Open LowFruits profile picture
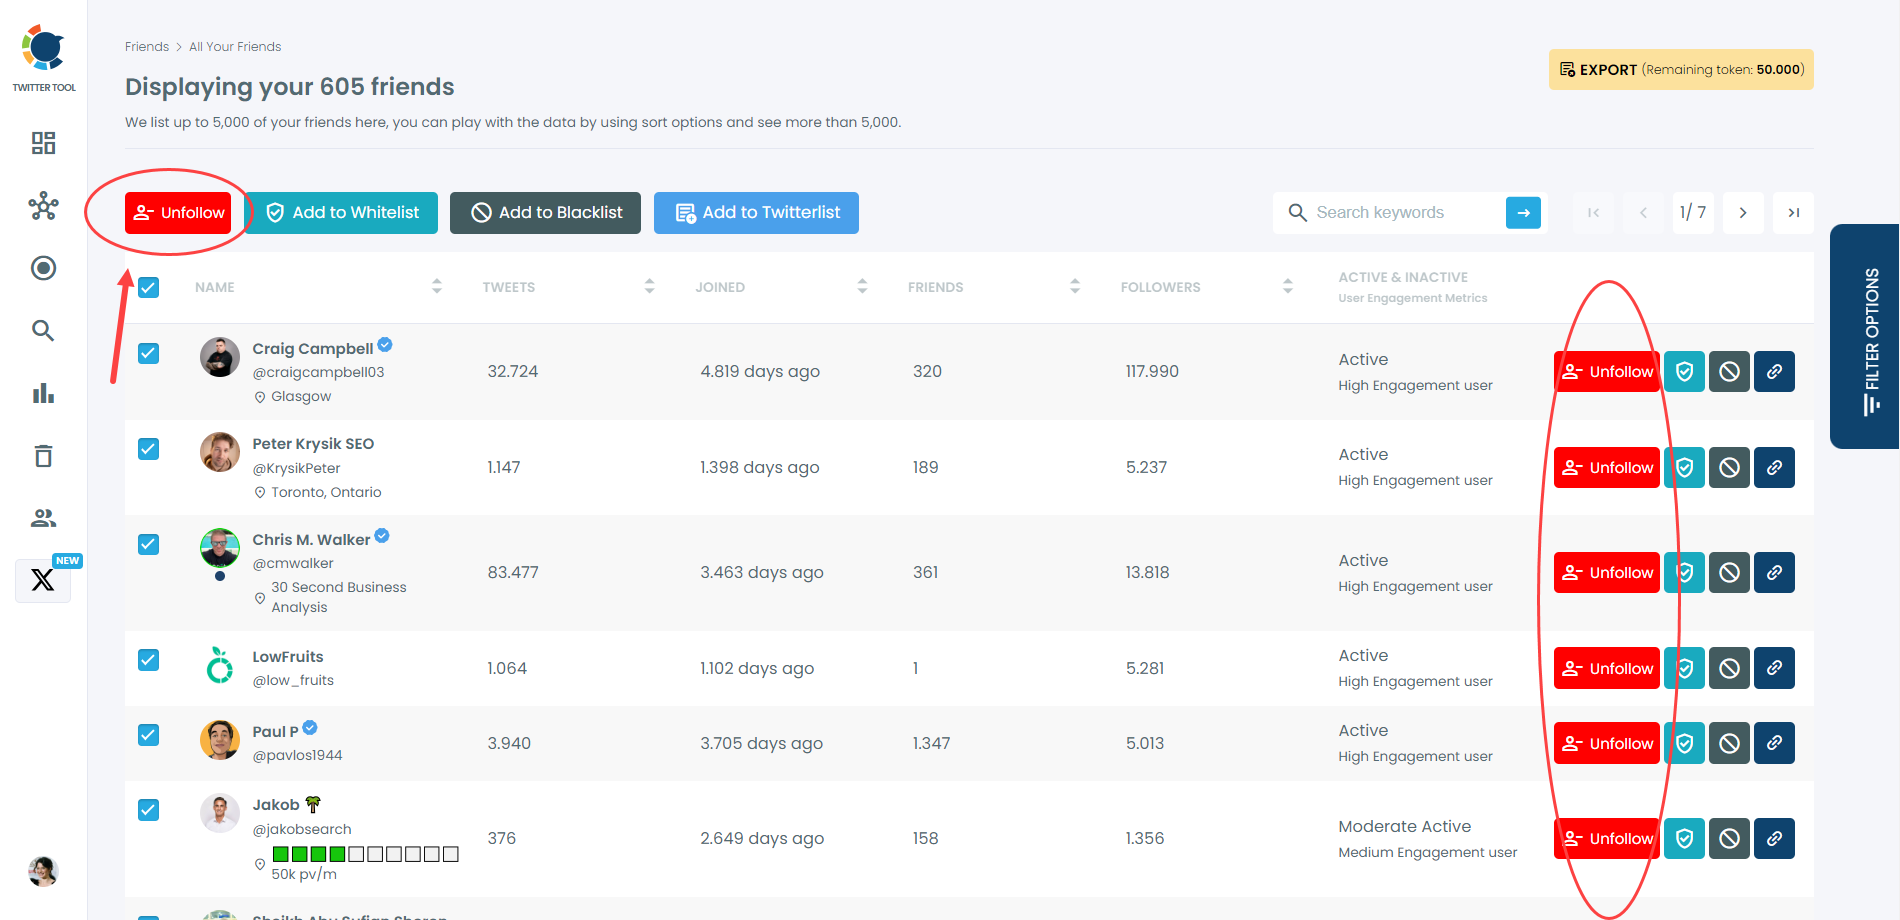 pyautogui.click(x=220, y=665)
